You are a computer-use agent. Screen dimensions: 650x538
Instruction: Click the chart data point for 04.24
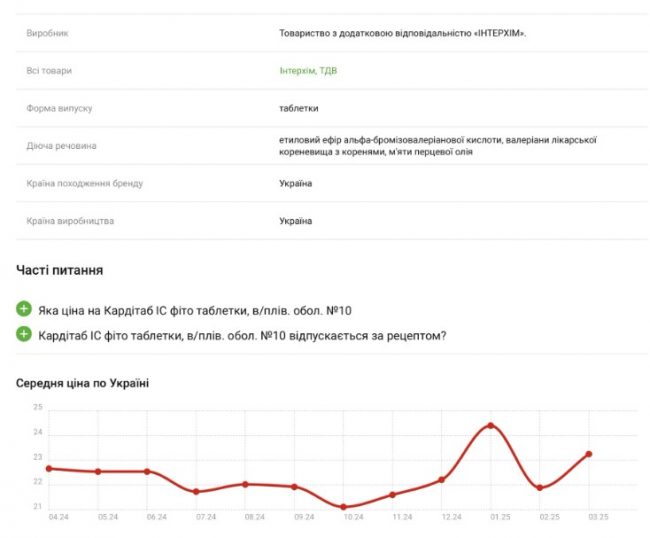(x=49, y=468)
